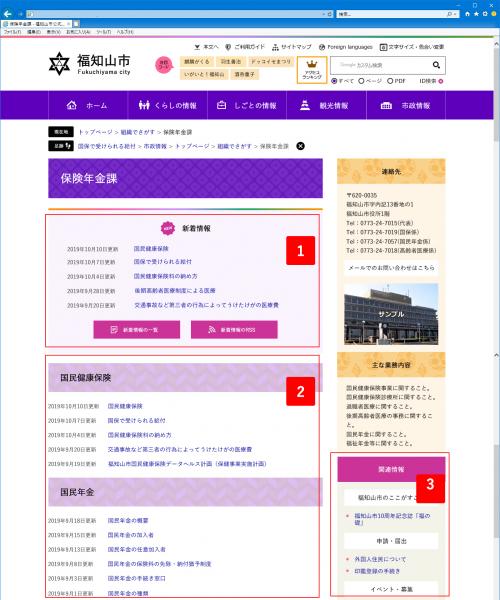500x600 pixels.
Task: Open 国民健康保険 link in 新着情報 list
Action: (151, 249)
